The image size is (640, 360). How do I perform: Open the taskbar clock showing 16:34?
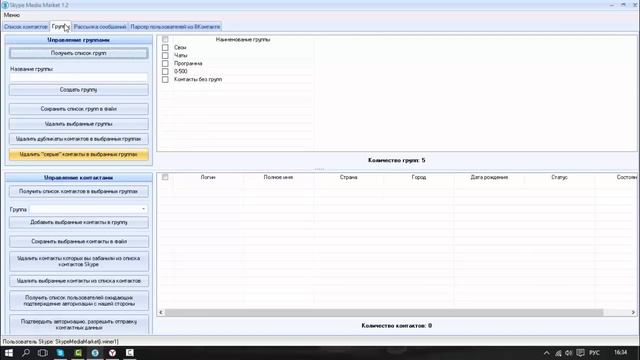pyautogui.click(x=620, y=352)
